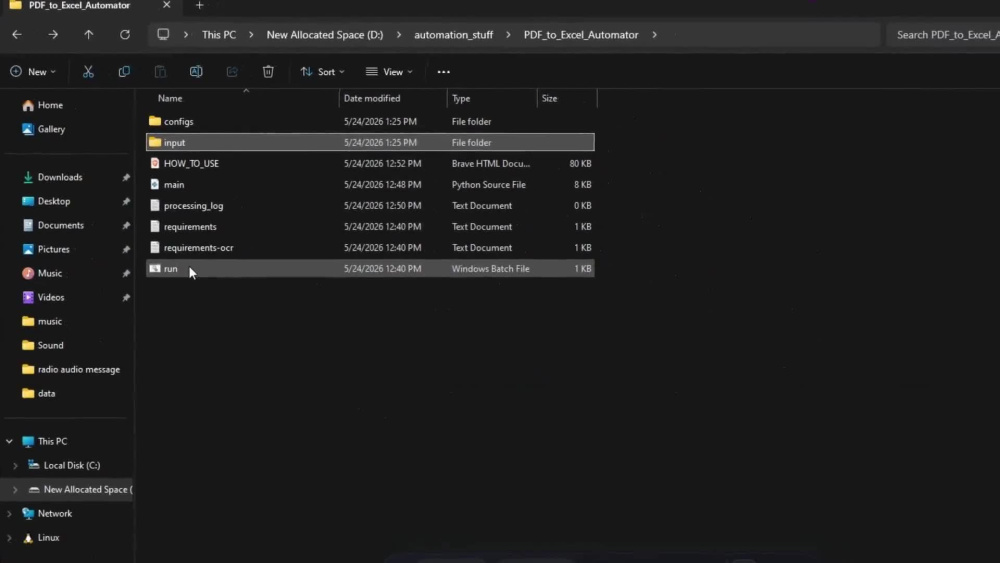Unpin Downloads using its pin icon

pyautogui.click(x=126, y=177)
